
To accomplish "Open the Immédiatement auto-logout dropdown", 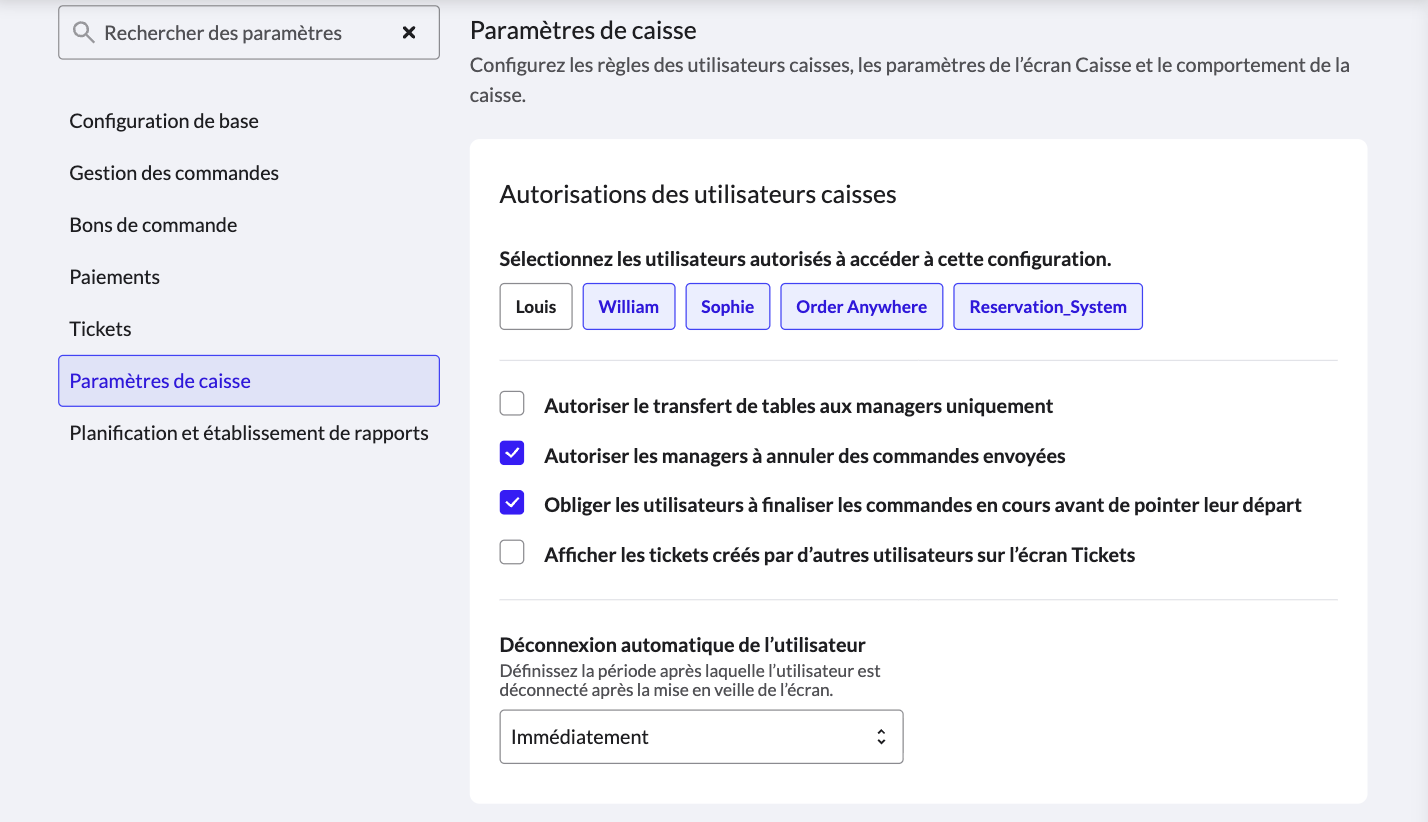I will [701, 737].
